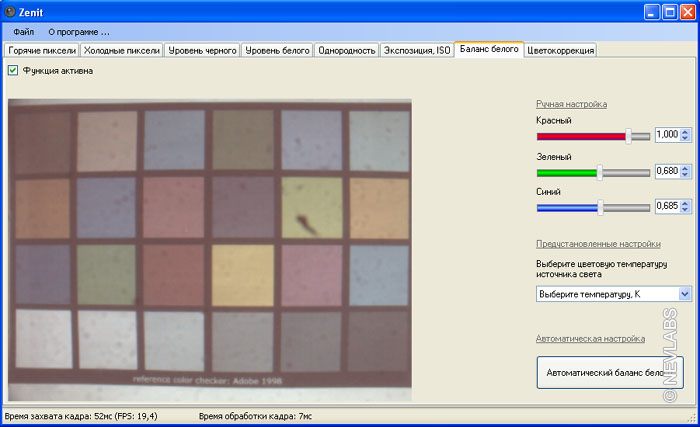Switch to Уровень белого tab

[277, 50]
